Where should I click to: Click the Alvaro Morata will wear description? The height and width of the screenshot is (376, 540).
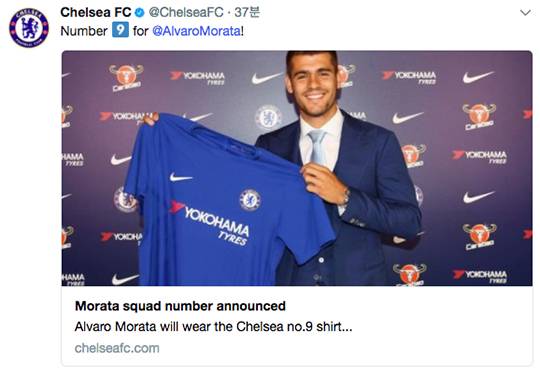pyautogui.click(x=213, y=326)
